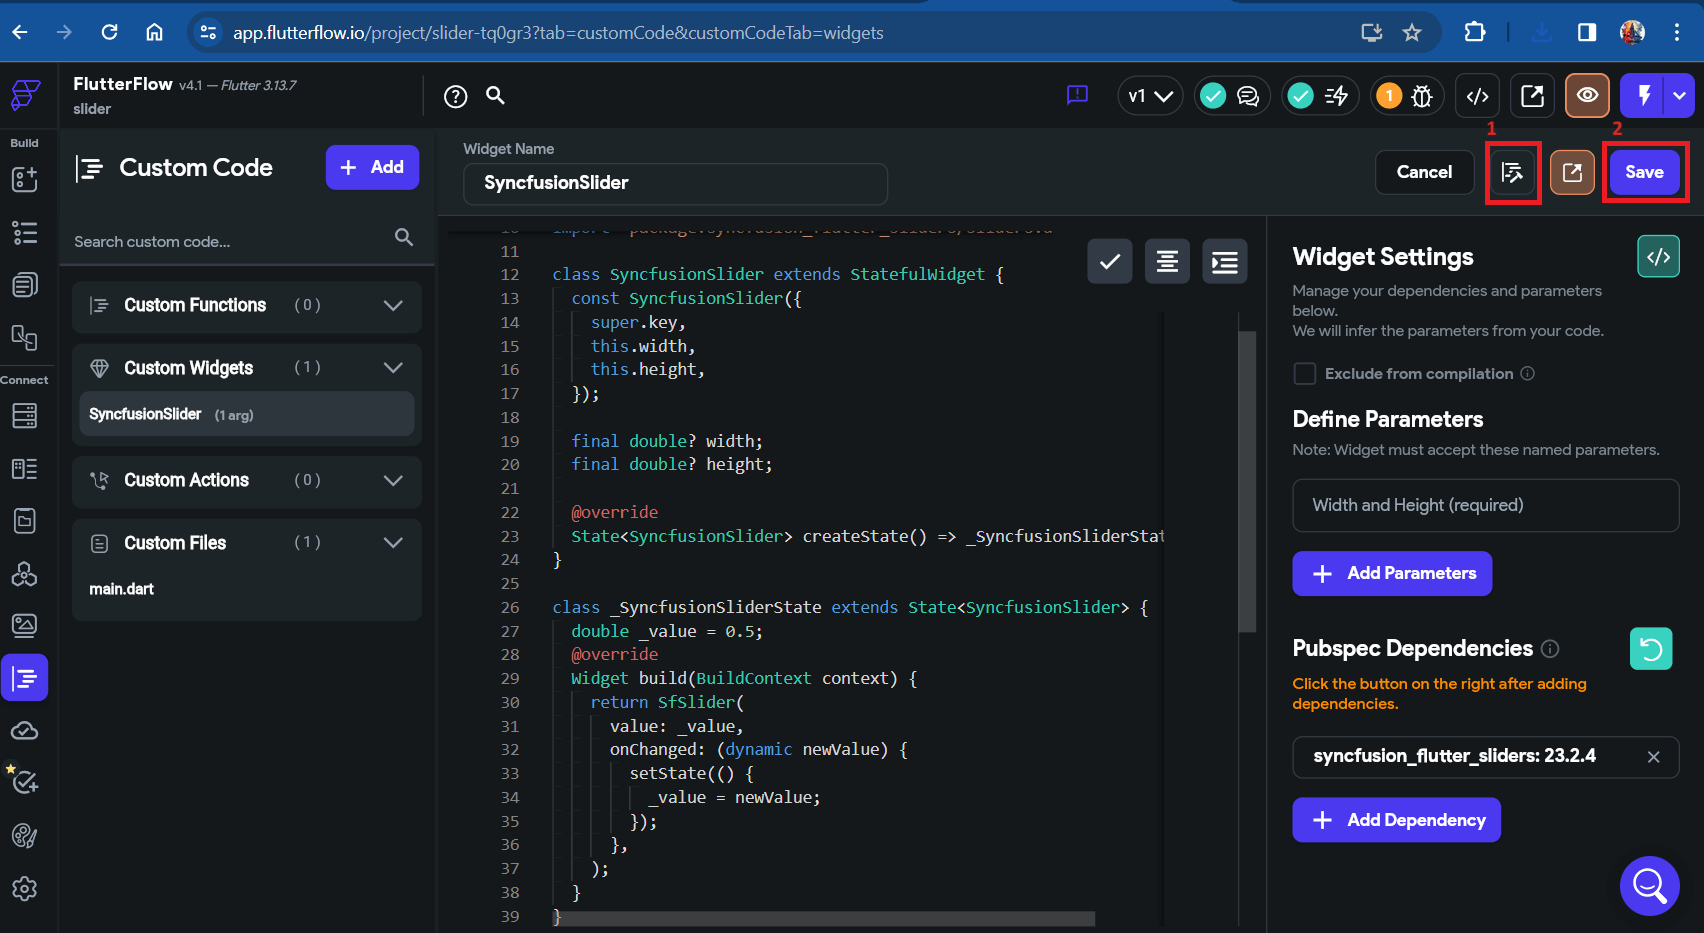This screenshot has height=933, width=1704.
Task: Open the browser extensions puzzle icon
Action: pyautogui.click(x=1475, y=32)
